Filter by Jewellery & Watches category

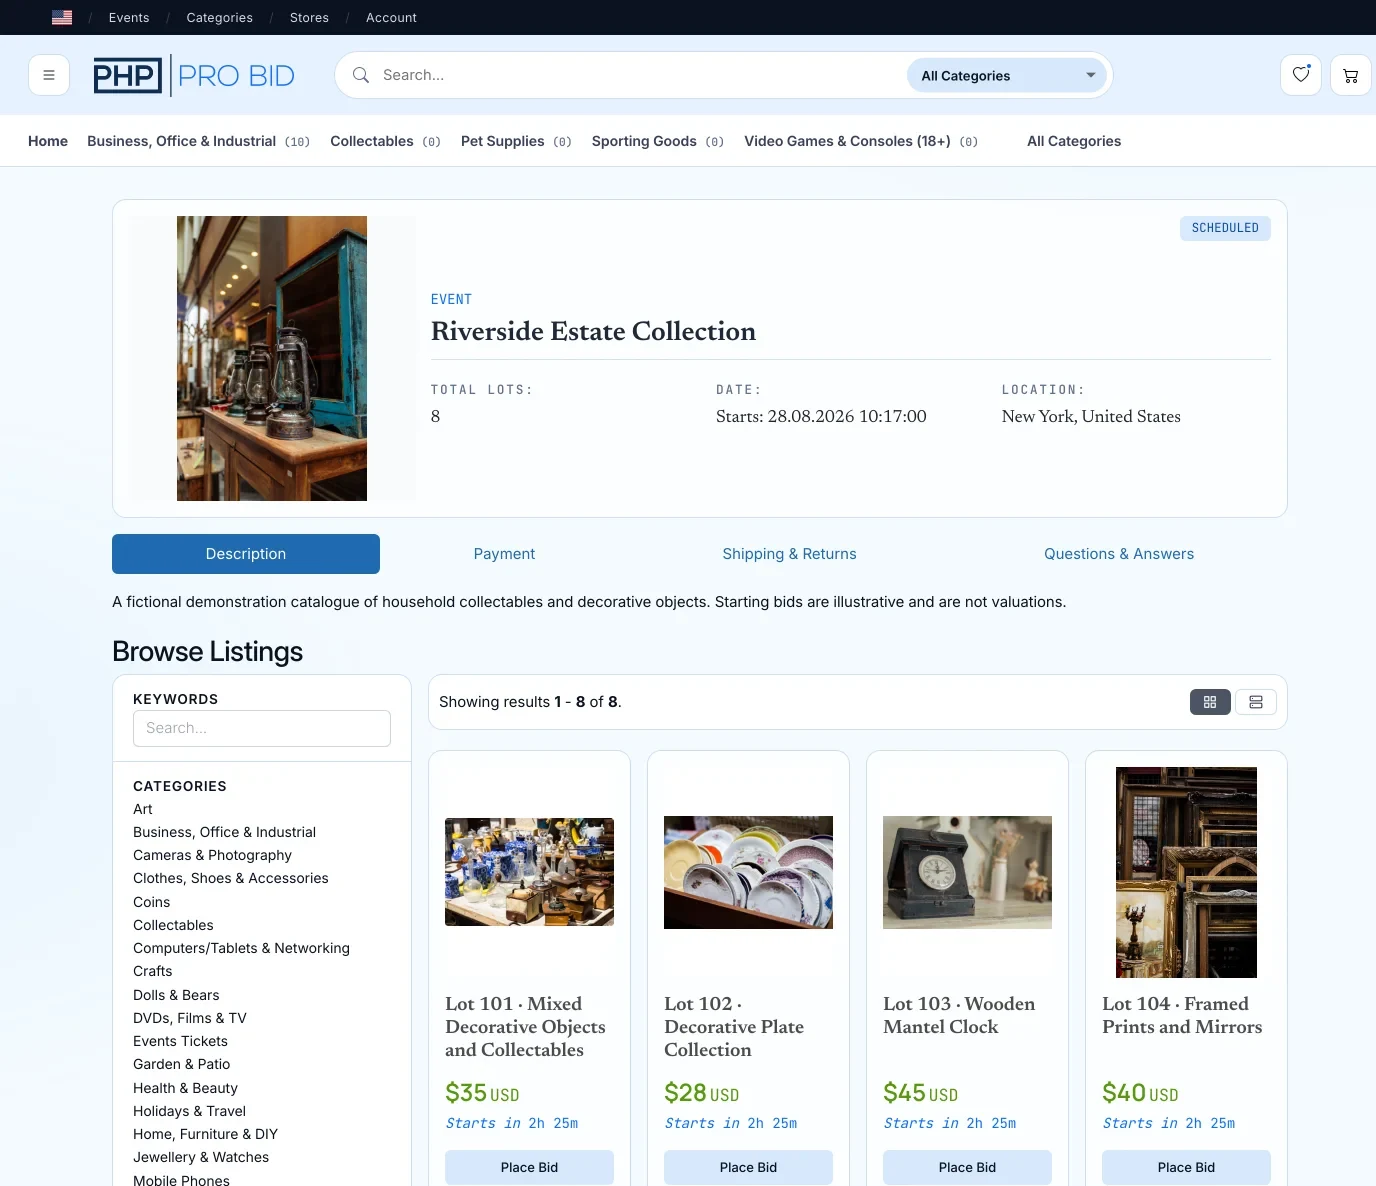coord(201,1157)
